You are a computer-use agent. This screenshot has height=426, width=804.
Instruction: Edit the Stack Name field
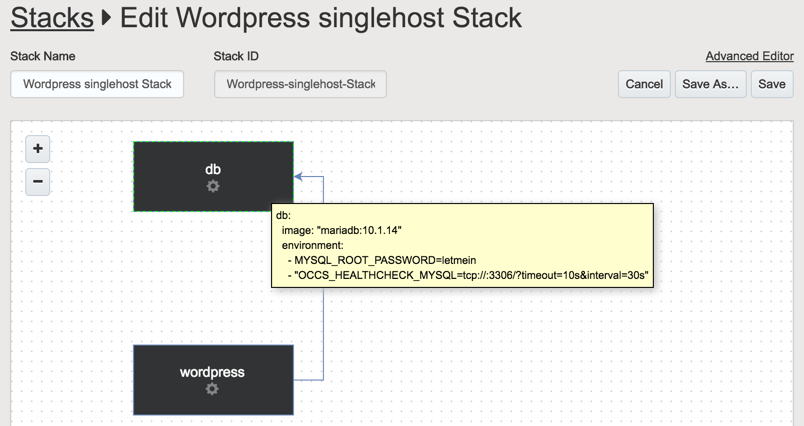(97, 84)
